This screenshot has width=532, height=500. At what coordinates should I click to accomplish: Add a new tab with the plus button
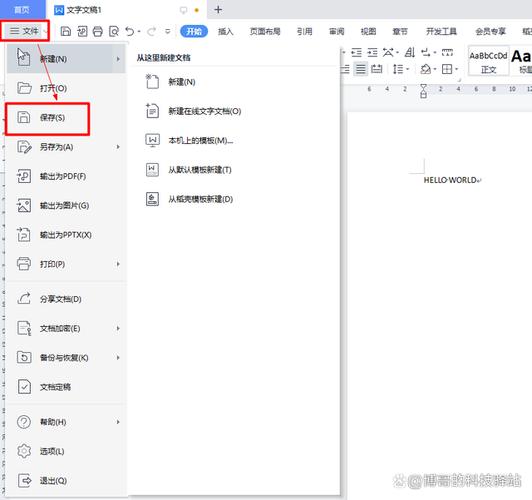(x=218, y=10)
